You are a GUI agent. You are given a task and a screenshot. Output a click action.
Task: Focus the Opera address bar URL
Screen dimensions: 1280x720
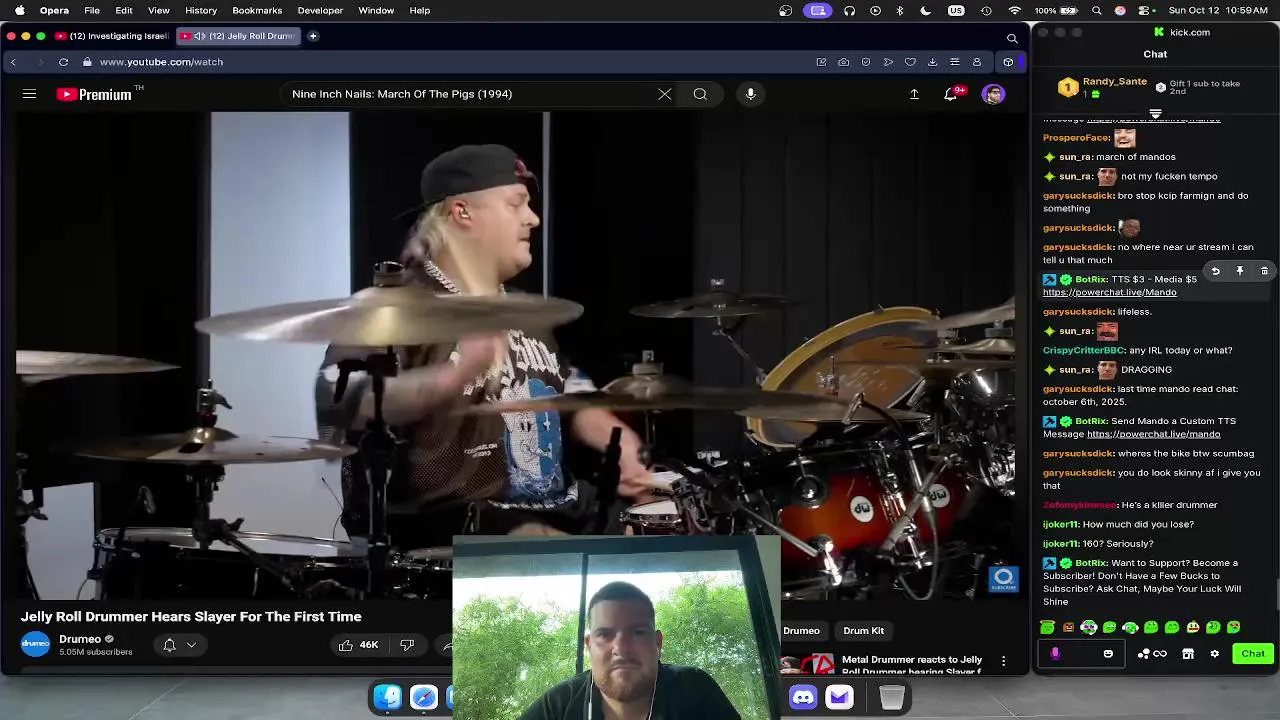coord(161,62)
